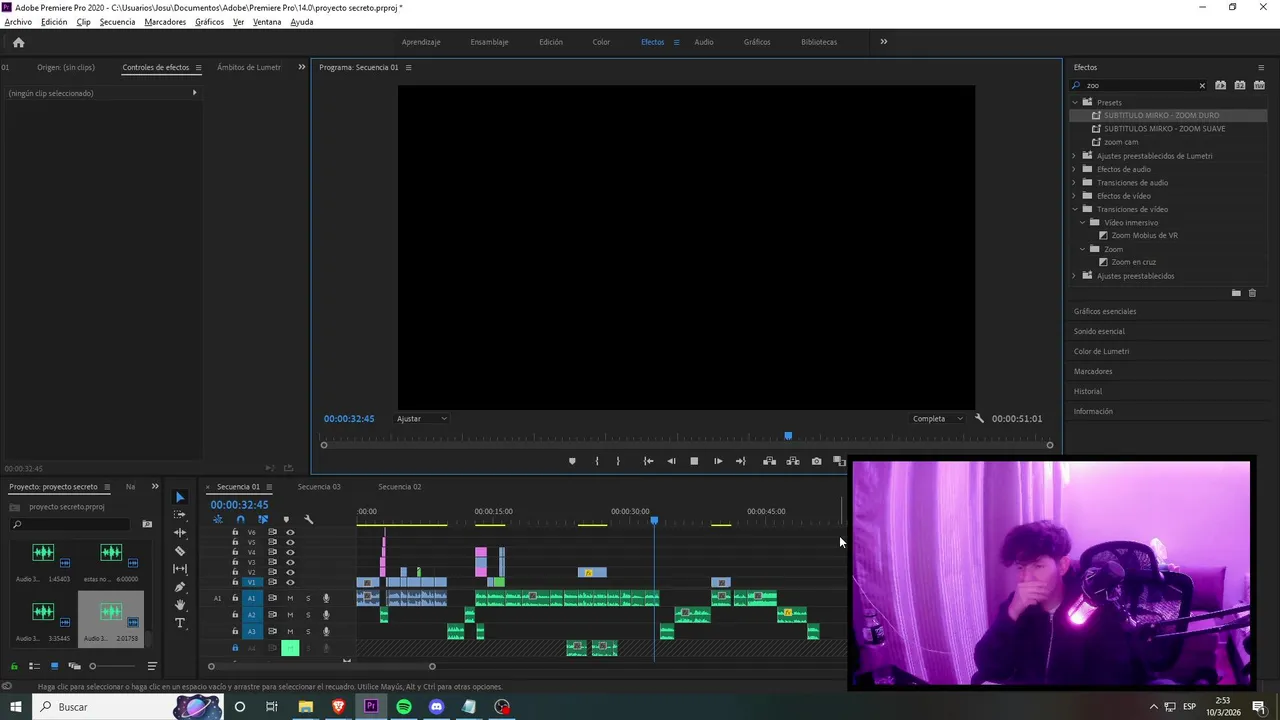Screen dimensions: 1280x720
Task: Expand Efectos de audio folder
Action: (x=1075, y=169)
